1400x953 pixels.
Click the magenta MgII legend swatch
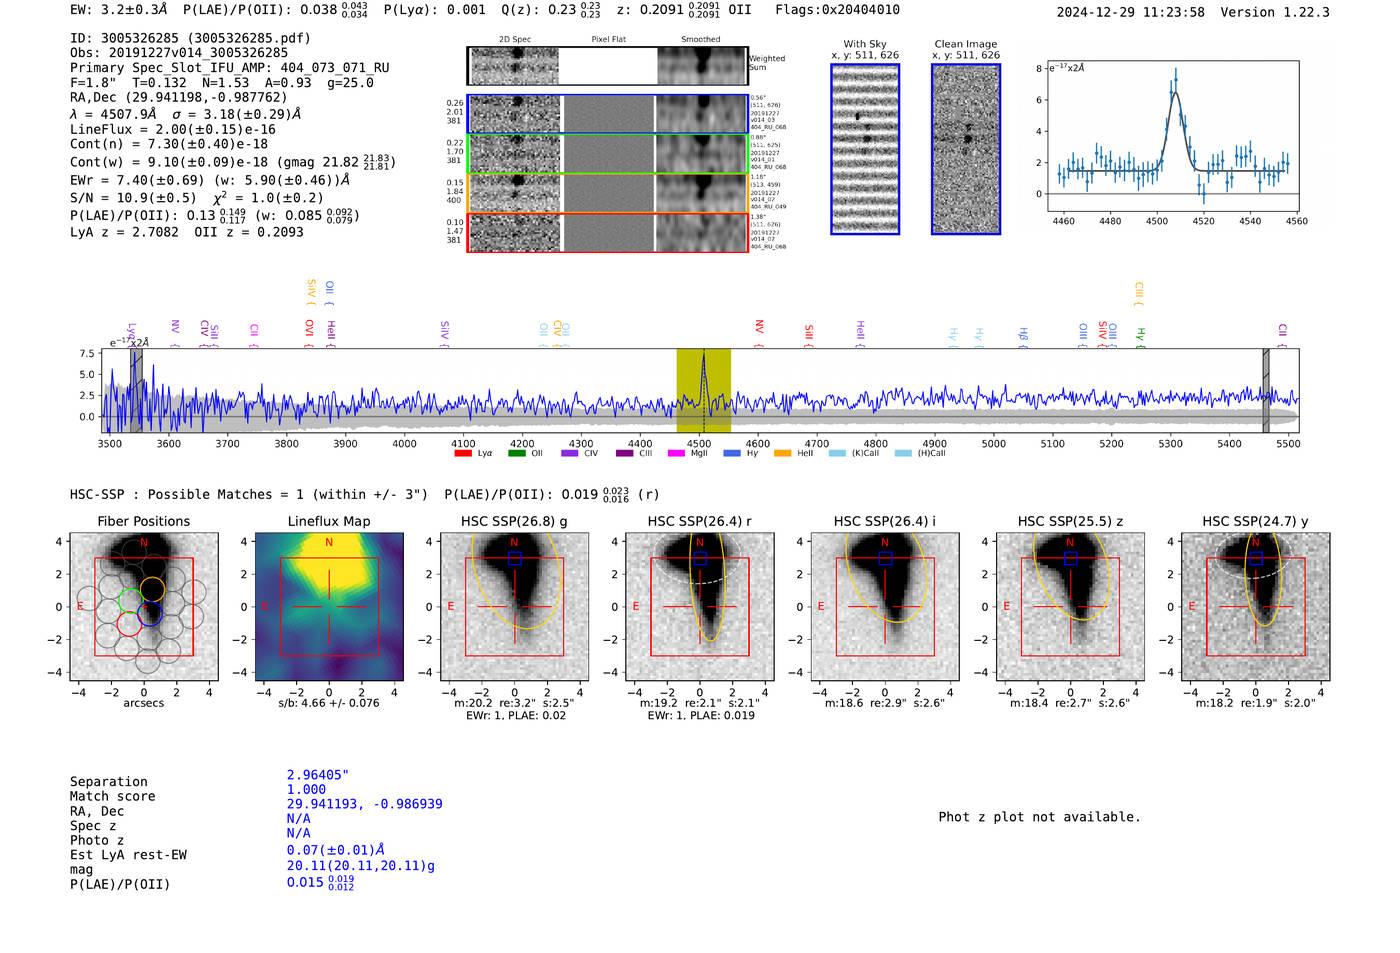click(676, 453)
